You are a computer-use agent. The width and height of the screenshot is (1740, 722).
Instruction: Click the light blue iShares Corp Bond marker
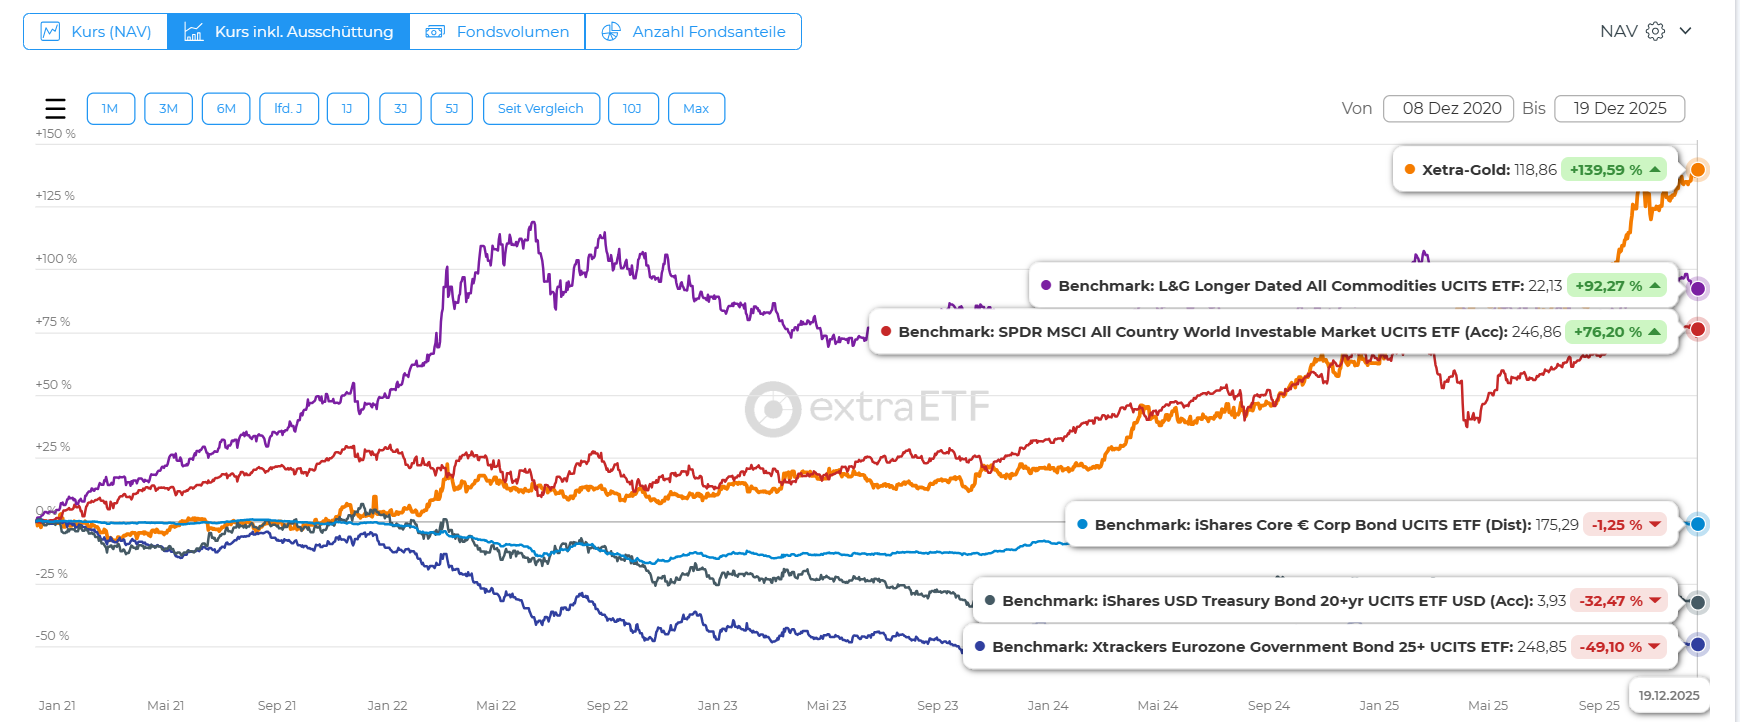pos(1697,524)
